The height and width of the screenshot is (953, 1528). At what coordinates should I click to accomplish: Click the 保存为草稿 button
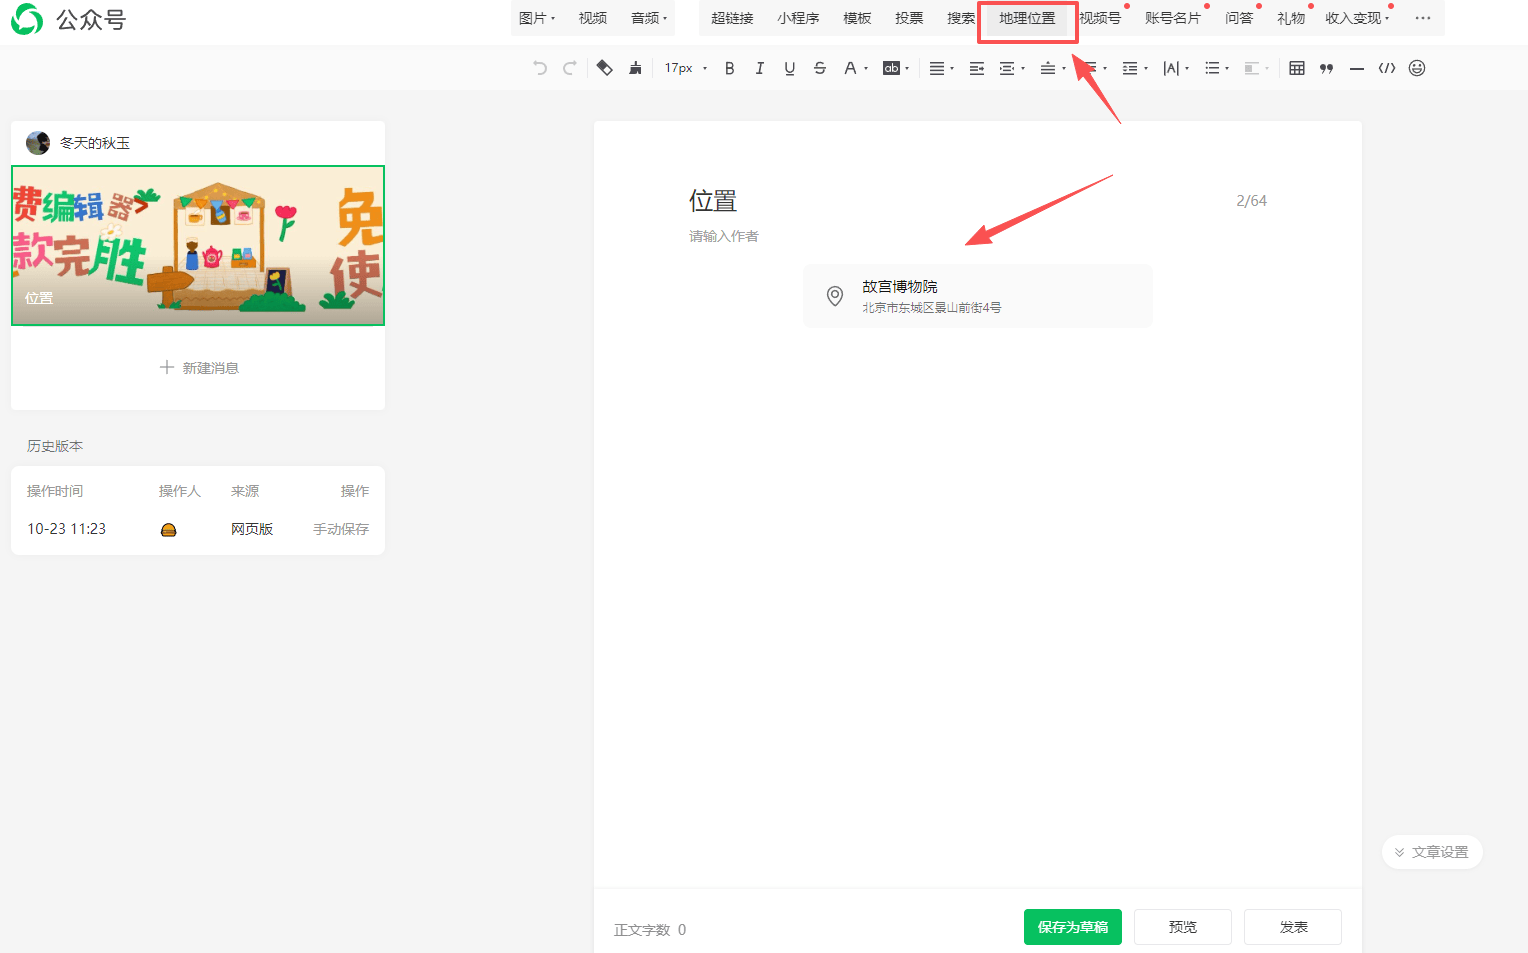(1072, 927)
